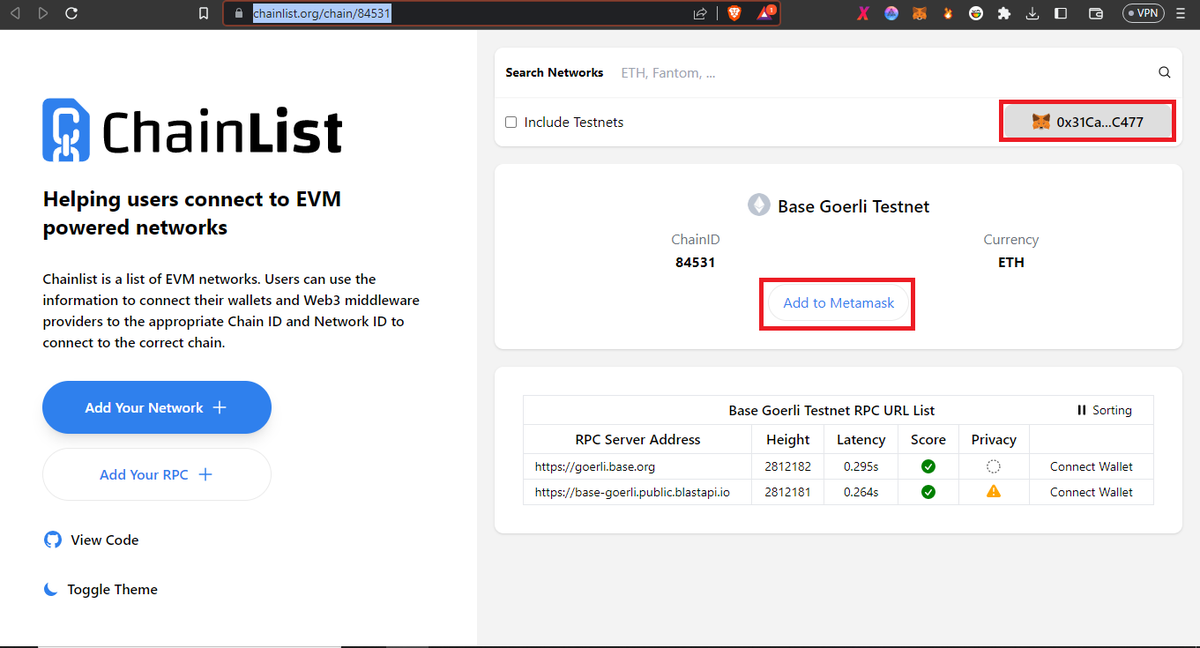Viewport: 1200px width, 648px height.
Task: Click the privacy warning icon for blastapi RPC
Action: [x=993, y=491]
